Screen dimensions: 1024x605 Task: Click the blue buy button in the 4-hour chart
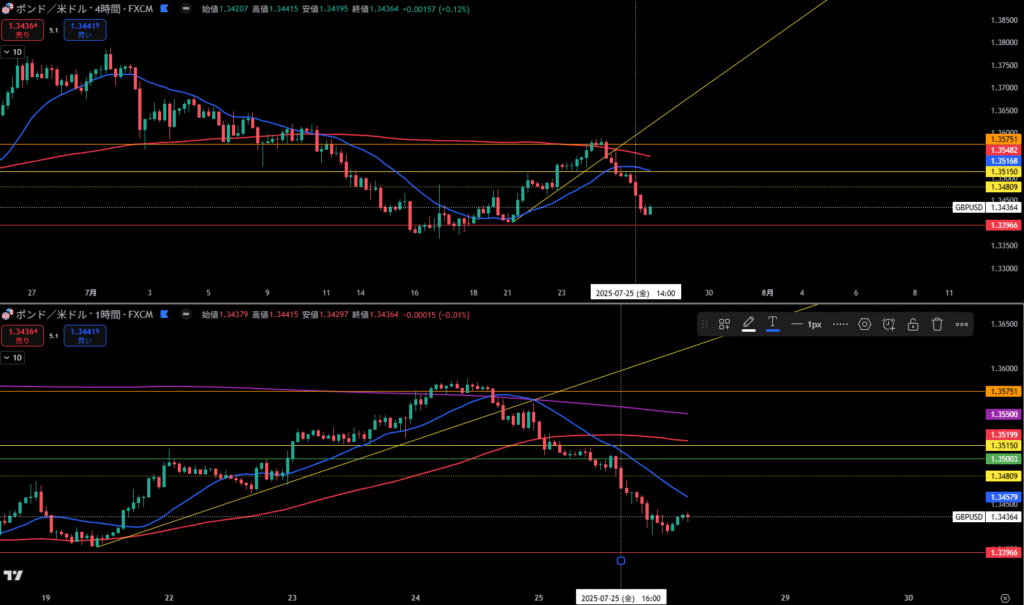85,30
